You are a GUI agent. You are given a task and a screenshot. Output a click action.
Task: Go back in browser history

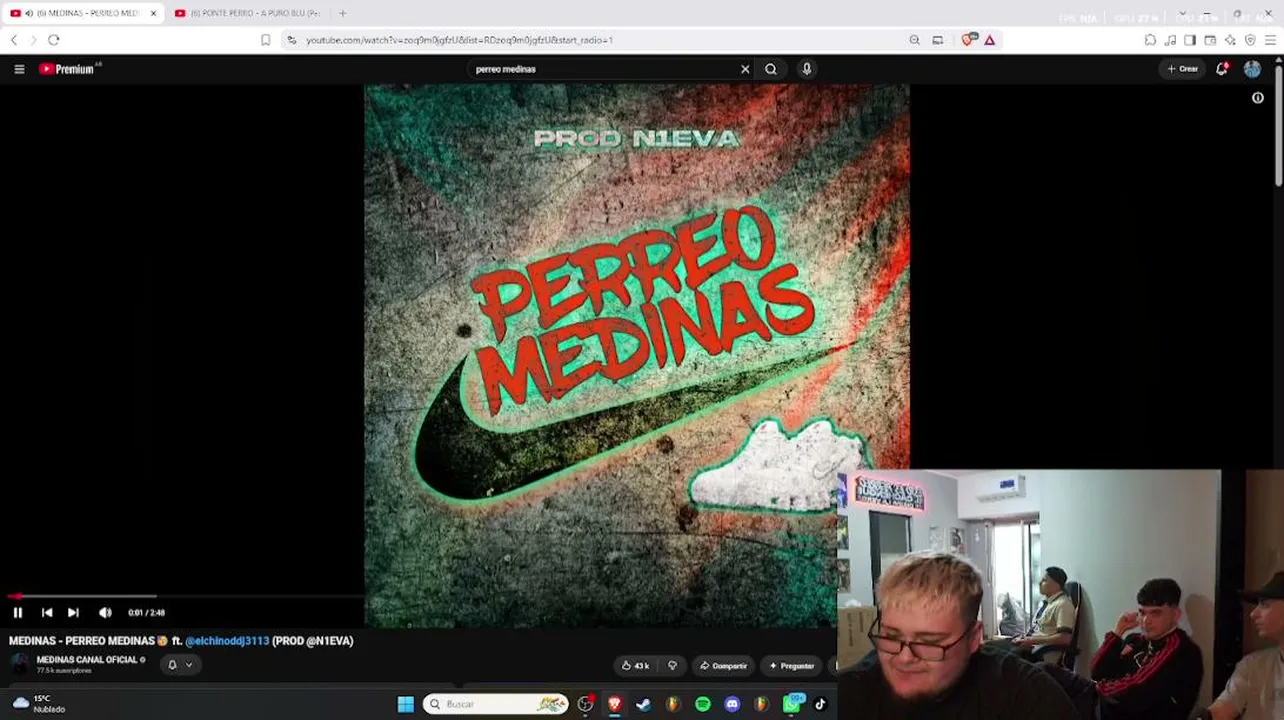point(14,40)
